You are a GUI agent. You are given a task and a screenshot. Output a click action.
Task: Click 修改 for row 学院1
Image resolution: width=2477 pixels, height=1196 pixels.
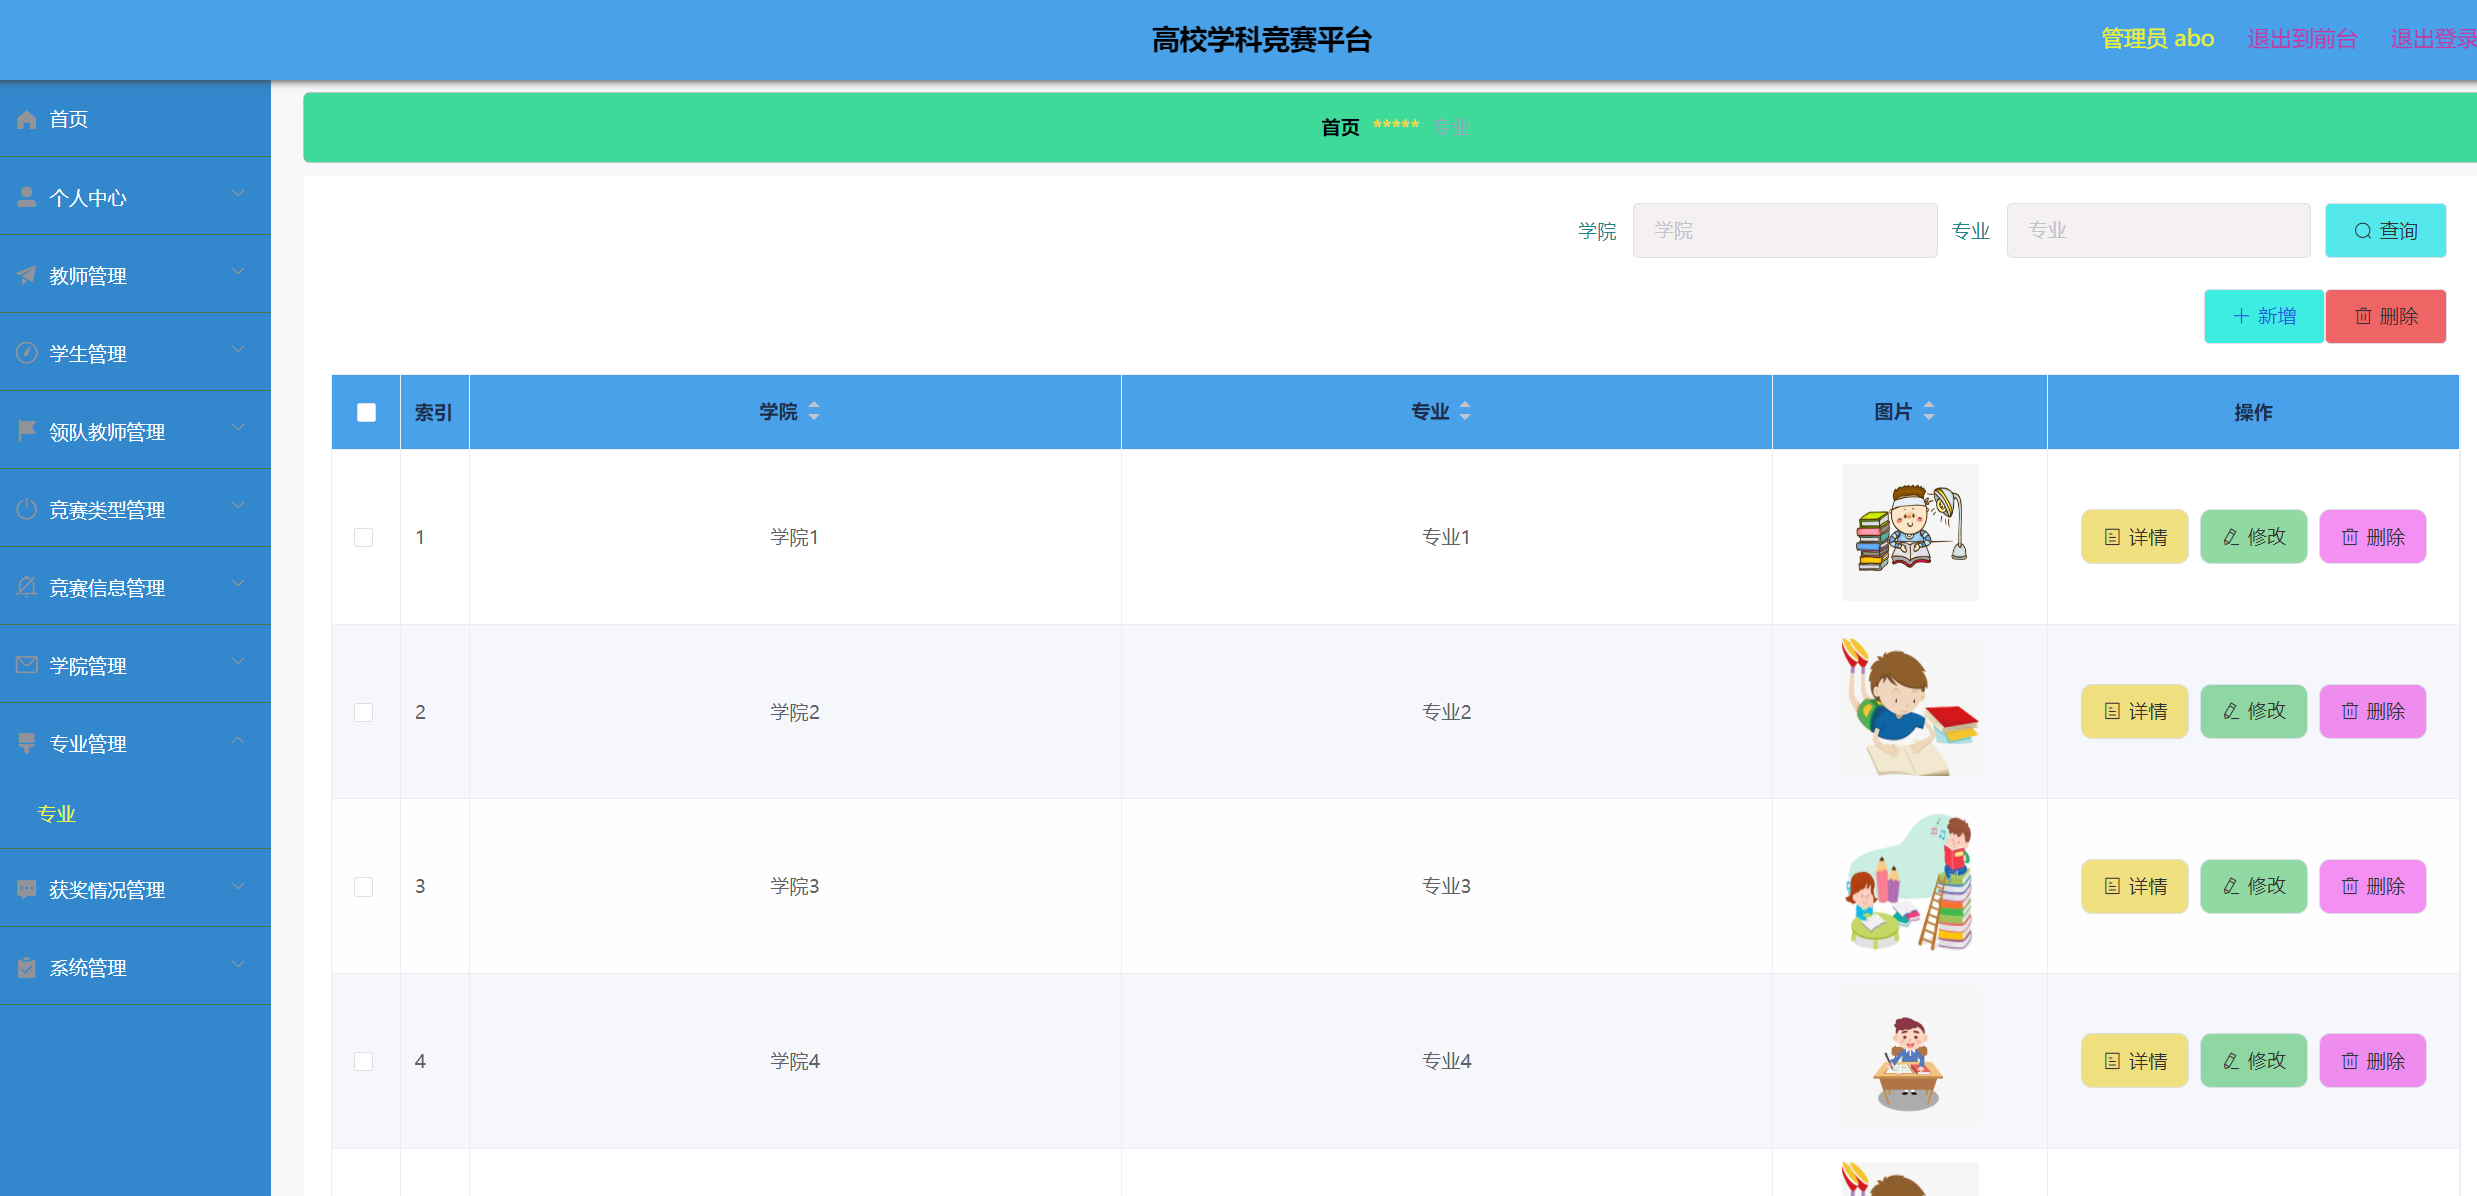tap(2253, 537)
